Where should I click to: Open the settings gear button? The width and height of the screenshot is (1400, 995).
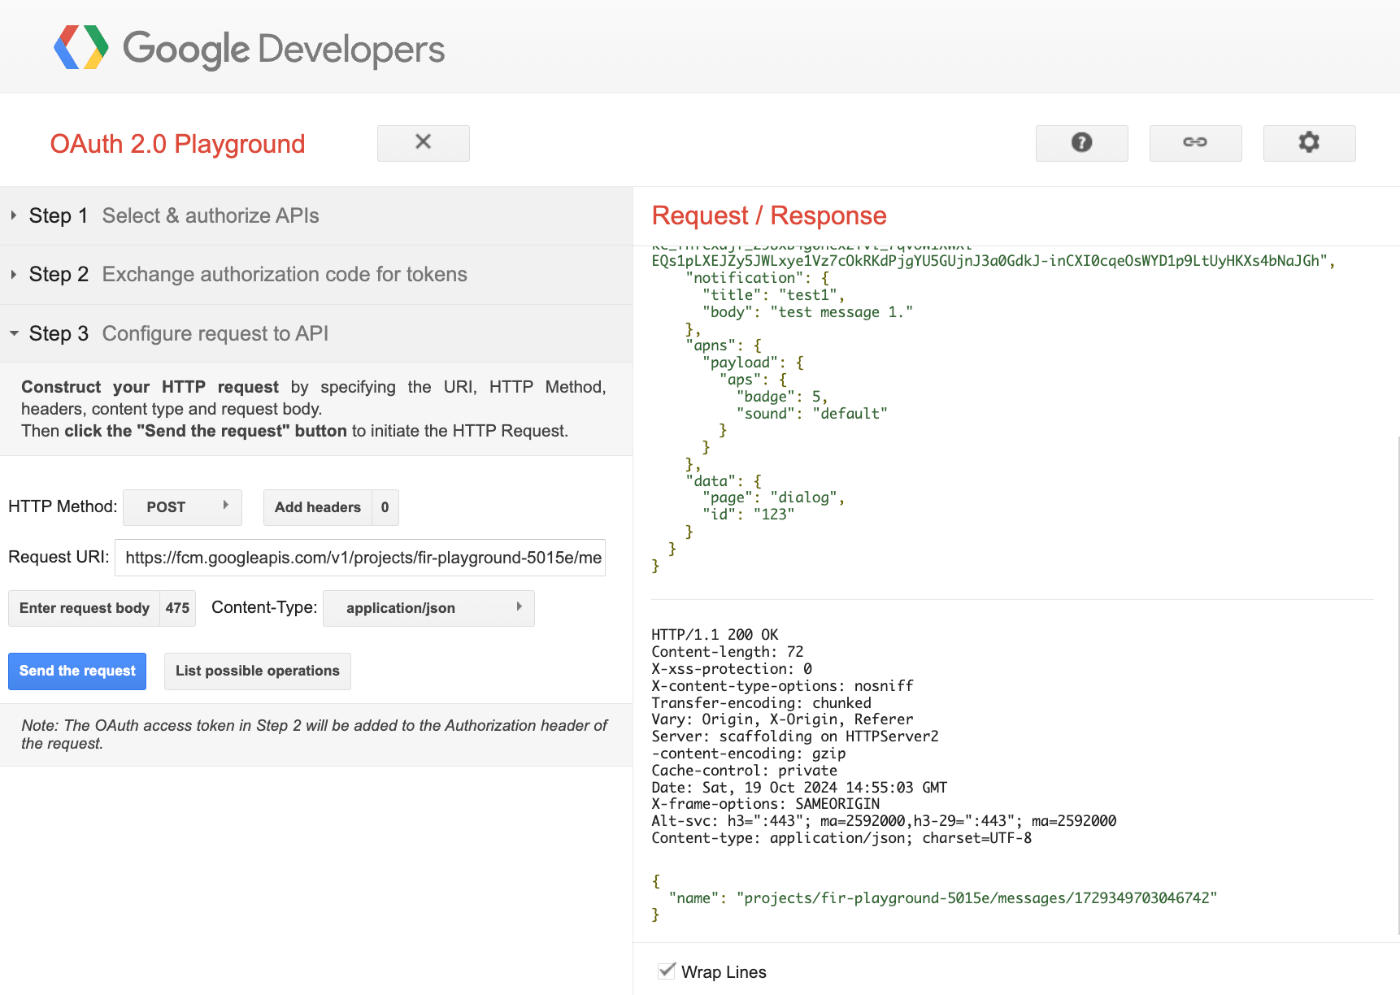click(x=1309, y=143)
